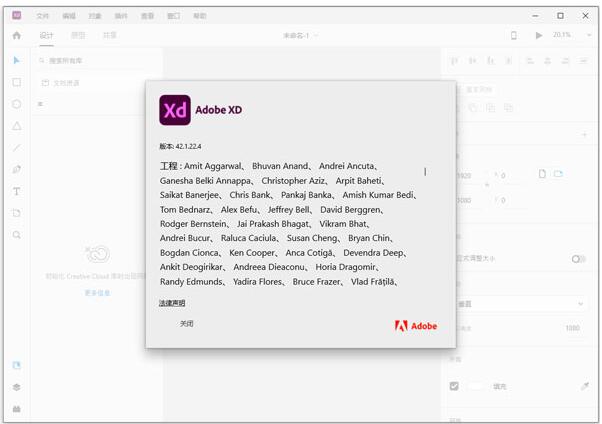Click the Align Right icon

[x=566, y=61]
